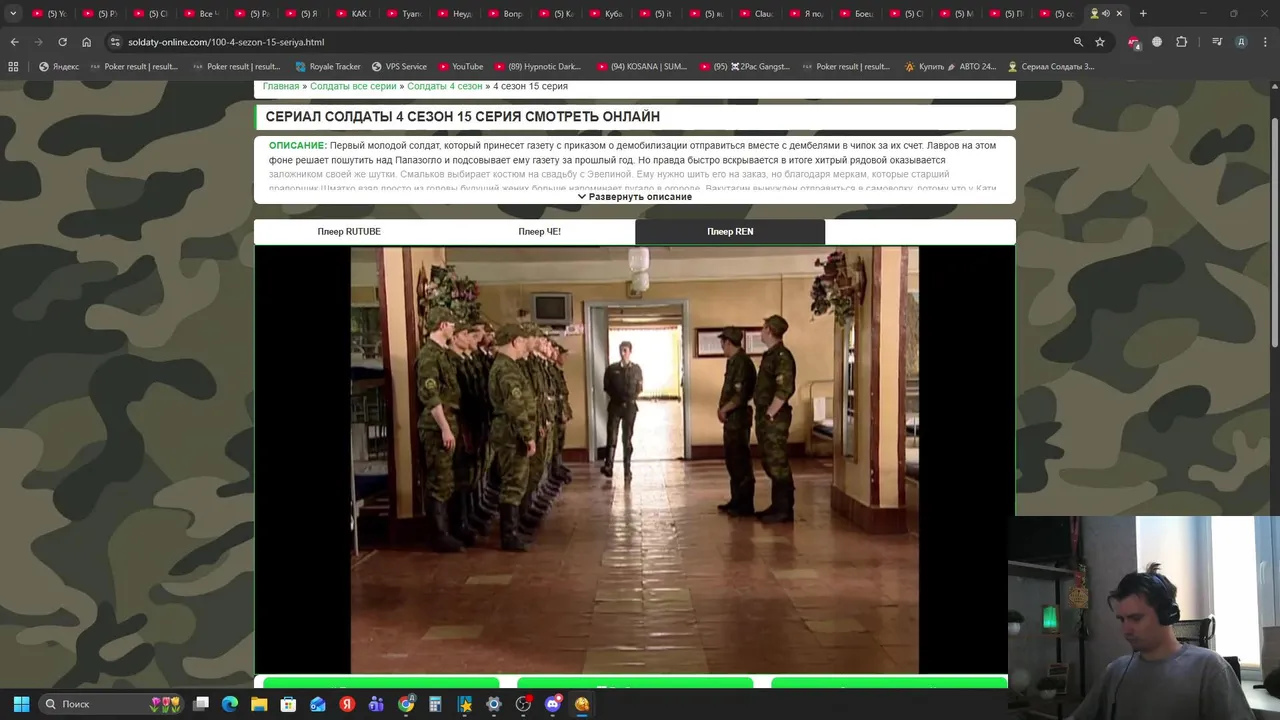Open File Explorer from the taskbar
The width and height of the screenshot is (1280, 720).
pos(259,704)
